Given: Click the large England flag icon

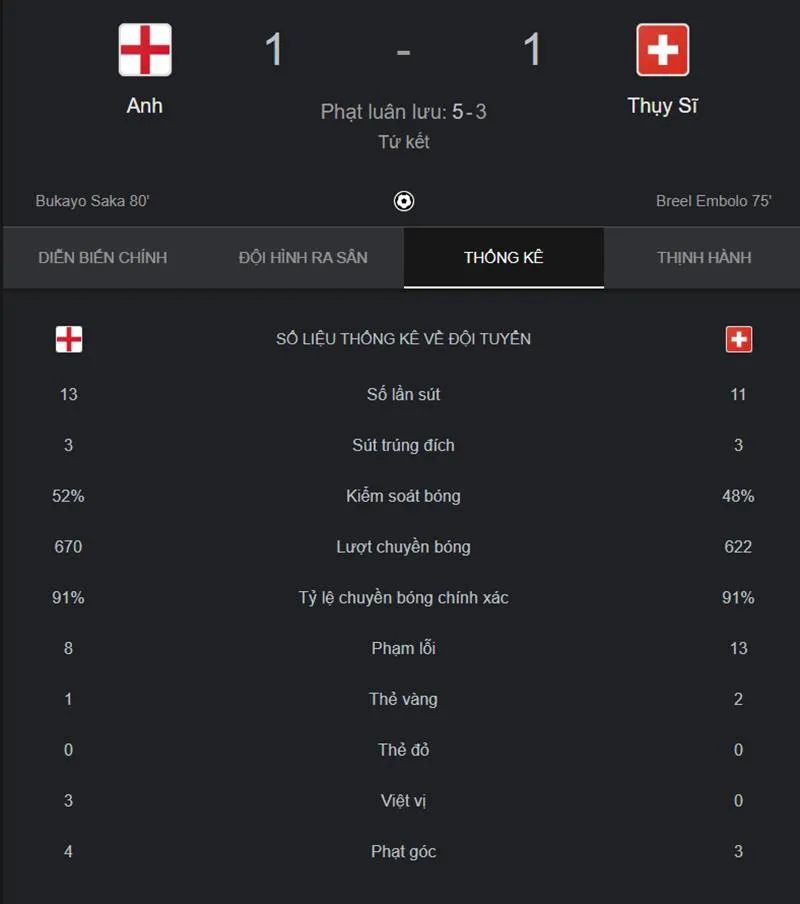Looking at the screenshot, I should point(145,50).
